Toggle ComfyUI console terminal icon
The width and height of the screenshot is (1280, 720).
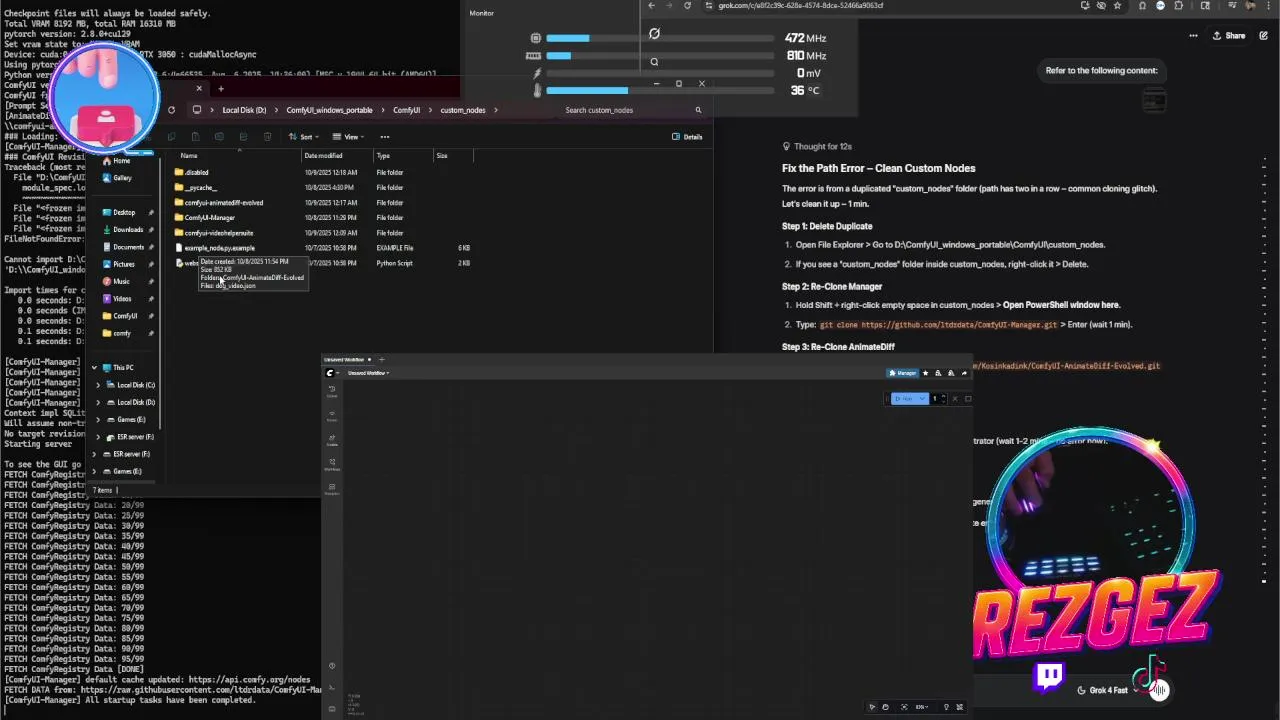[332, 685]
